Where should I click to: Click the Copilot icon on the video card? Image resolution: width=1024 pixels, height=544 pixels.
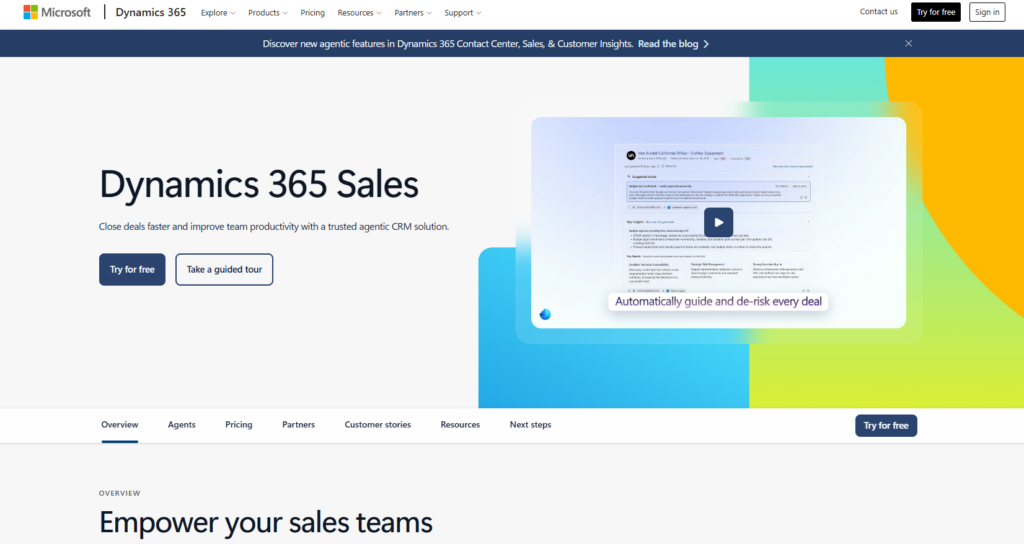(545, 314)
